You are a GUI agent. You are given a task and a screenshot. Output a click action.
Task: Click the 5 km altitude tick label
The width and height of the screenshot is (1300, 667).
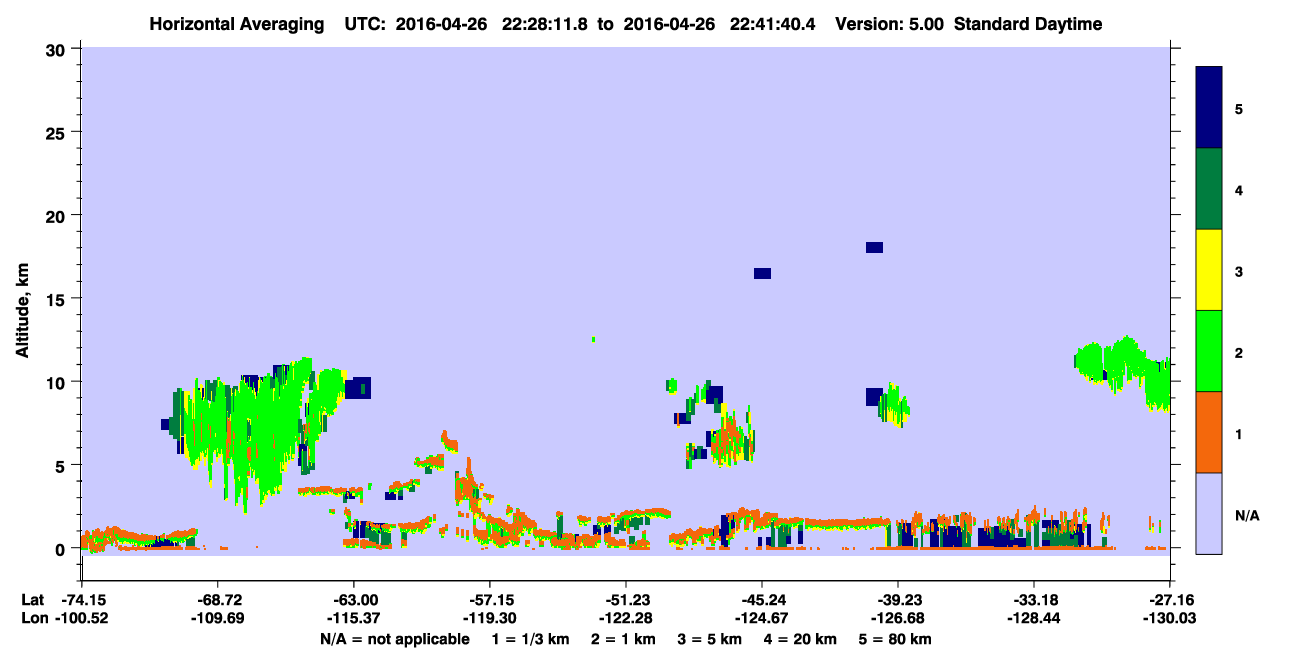62,465
